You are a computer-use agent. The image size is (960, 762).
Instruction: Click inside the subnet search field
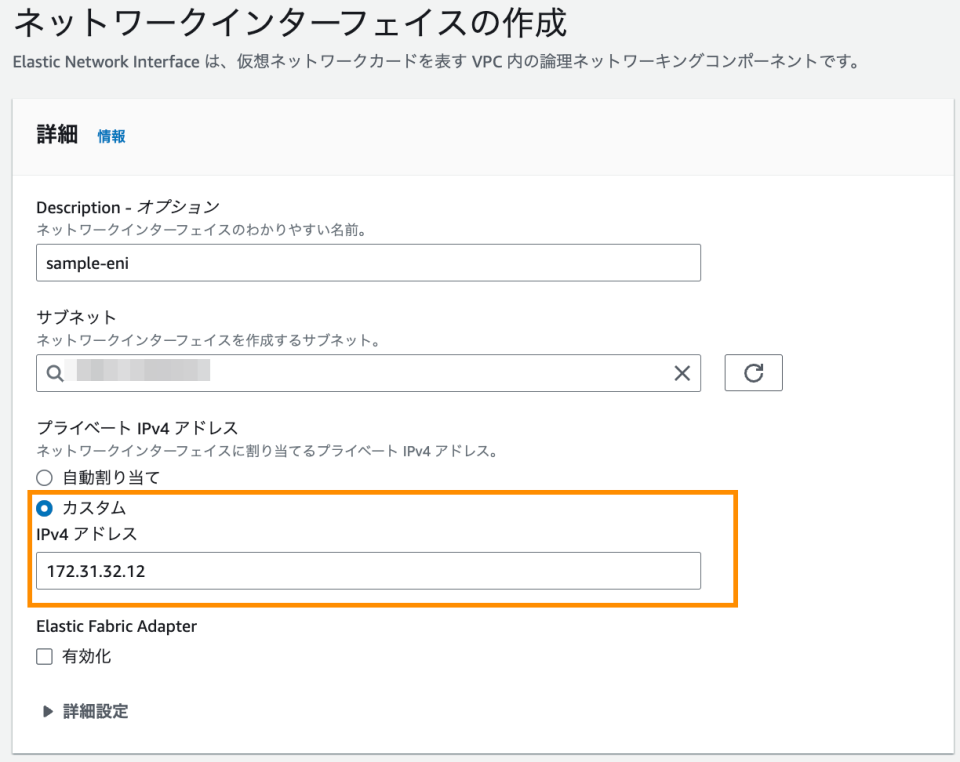coord(300,372)
